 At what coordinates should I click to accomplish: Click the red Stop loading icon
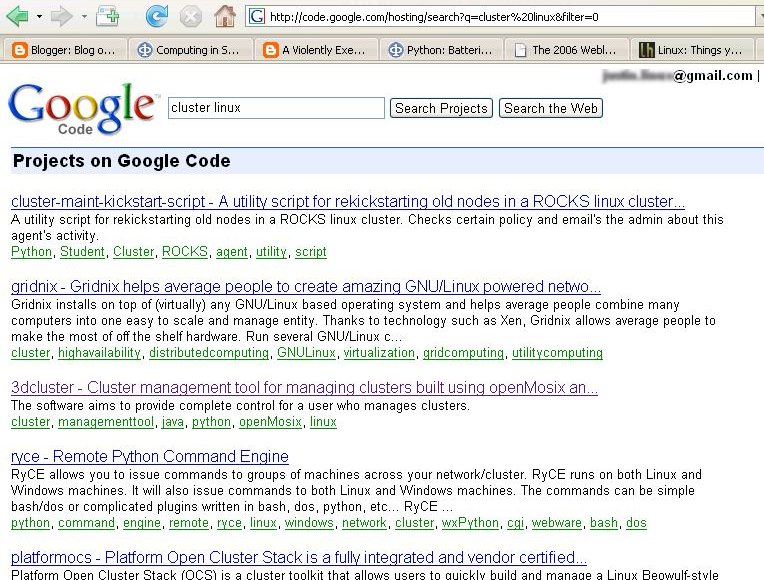190,16
